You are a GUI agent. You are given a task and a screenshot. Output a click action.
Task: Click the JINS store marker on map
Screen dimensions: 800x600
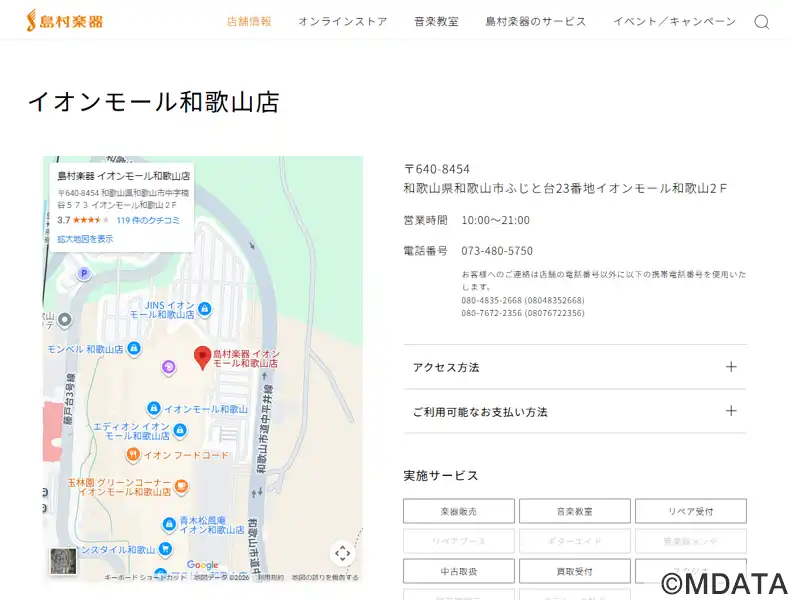coord(205,309)
